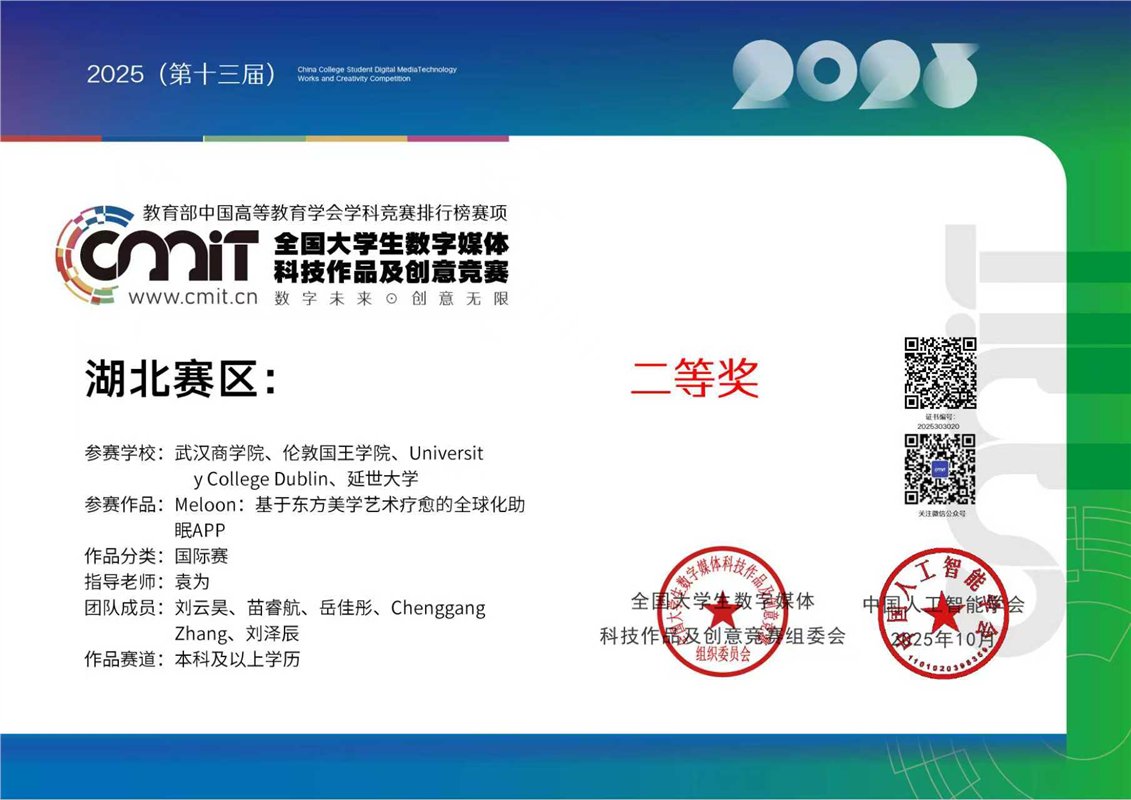
Task: Click the 证书编号 label
Action: point(940,417)
